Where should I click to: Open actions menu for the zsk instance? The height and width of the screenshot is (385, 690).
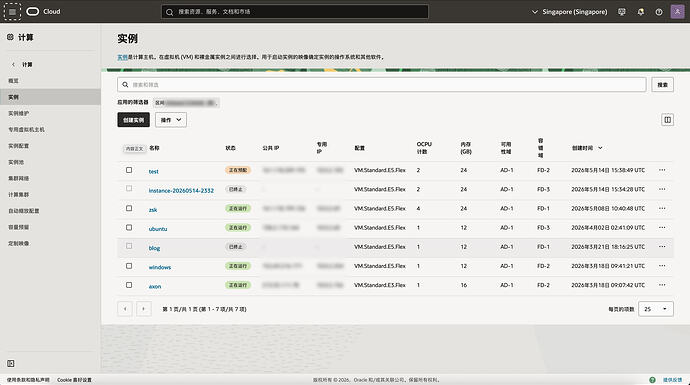(x=662, y=209)
